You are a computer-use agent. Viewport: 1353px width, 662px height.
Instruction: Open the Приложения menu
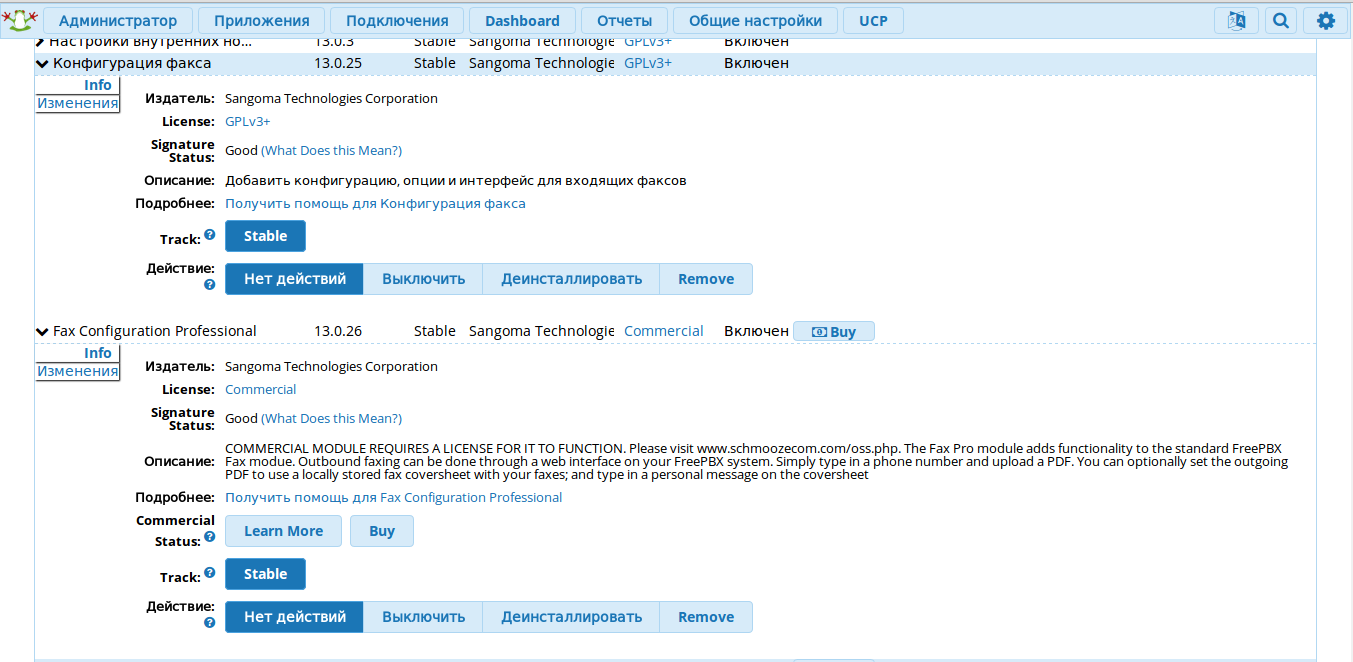click(x=262, y=21)
